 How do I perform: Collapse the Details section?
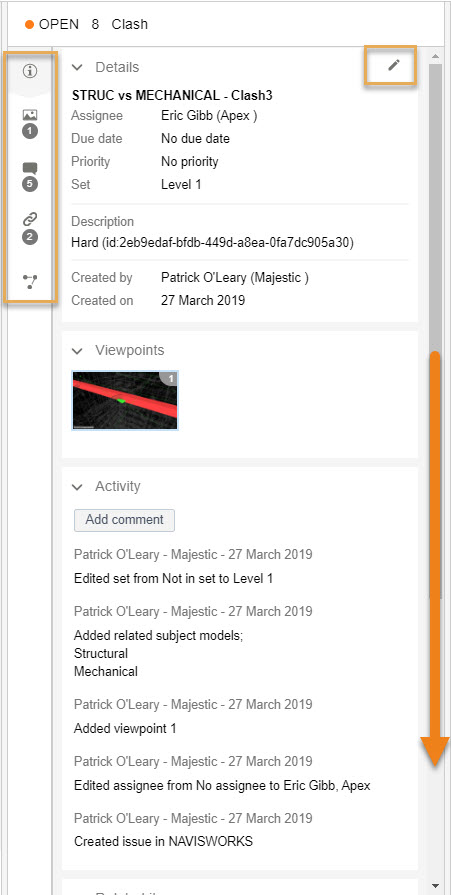[77, 67]
